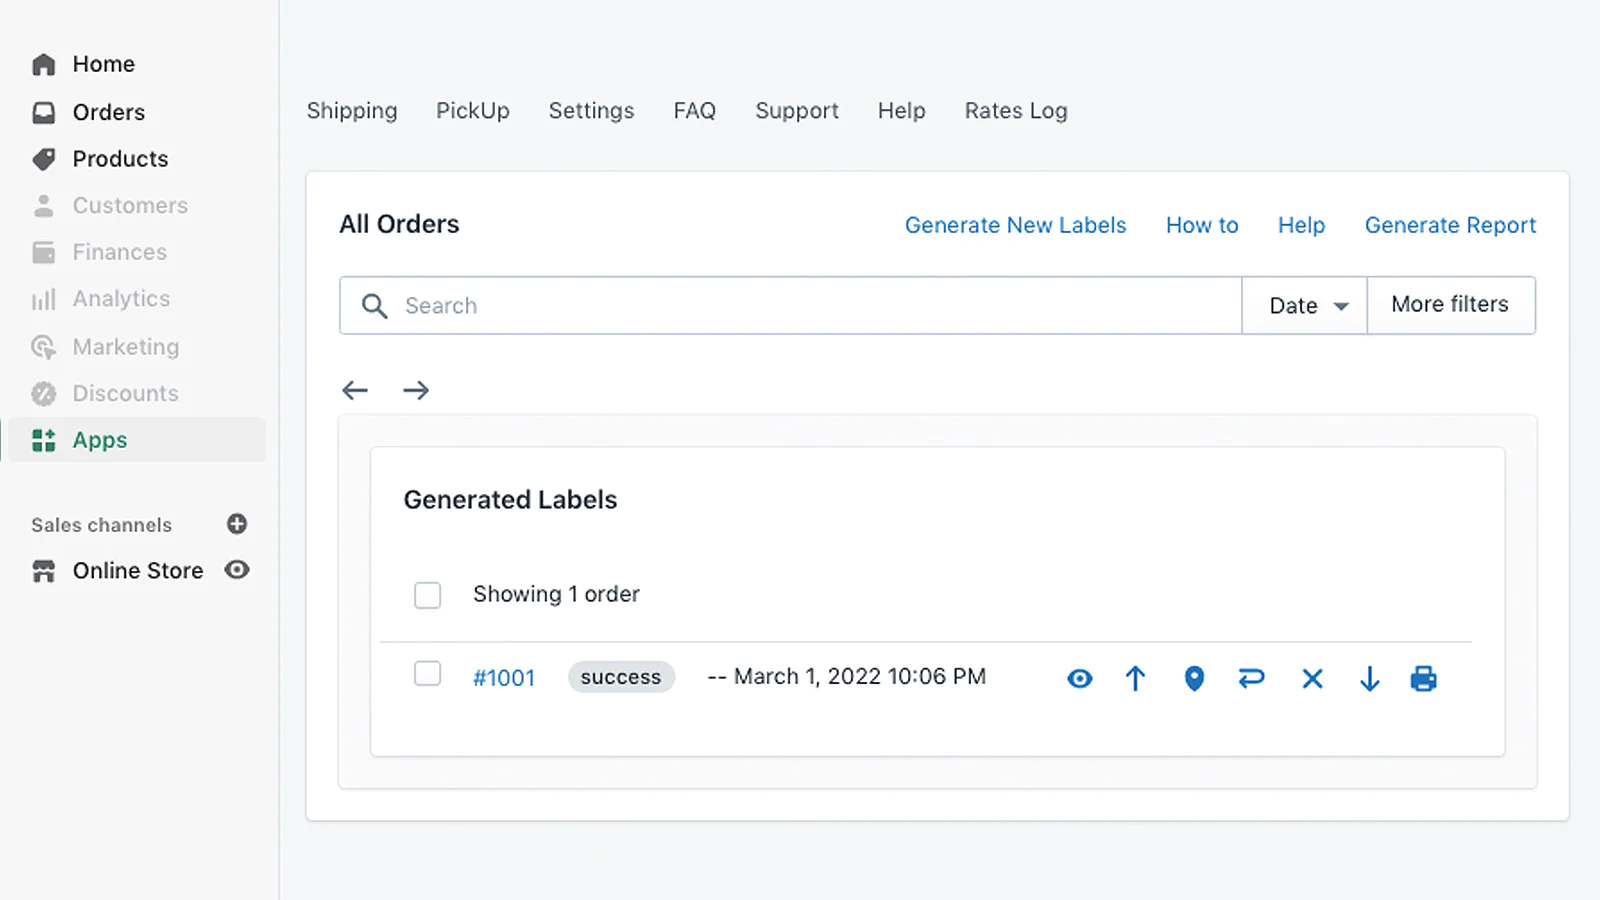Click the eye view icon for order #1001
This screenshot has width=1600, height=900.
coord(1079,679)
